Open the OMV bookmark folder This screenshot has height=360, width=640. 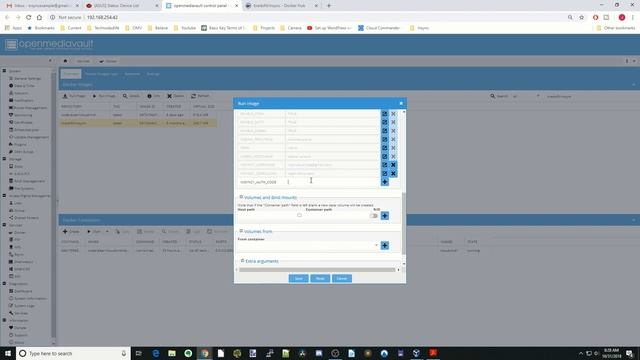tap(134, 28)
